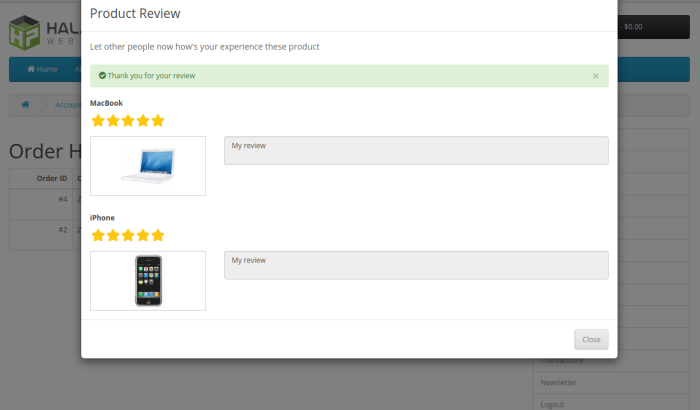Click the first star of the MacBook rating
This screenshot has width=700, height=410.
[x=98, y=121]
